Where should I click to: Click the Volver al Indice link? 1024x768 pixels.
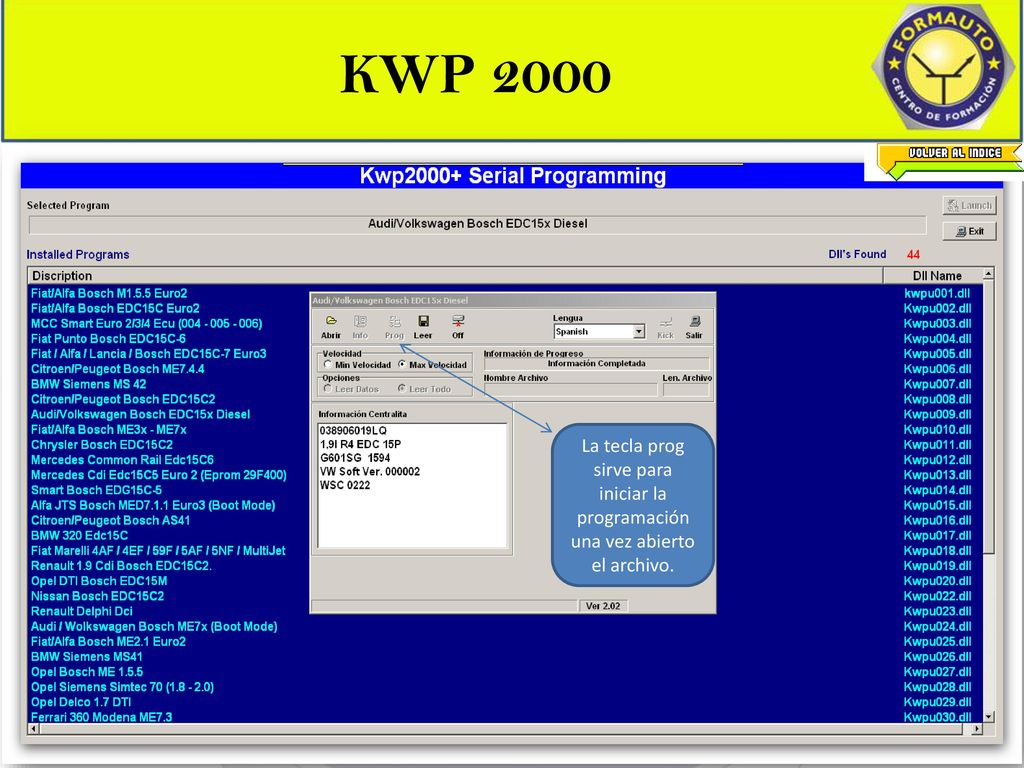click(x=951, y=161)
